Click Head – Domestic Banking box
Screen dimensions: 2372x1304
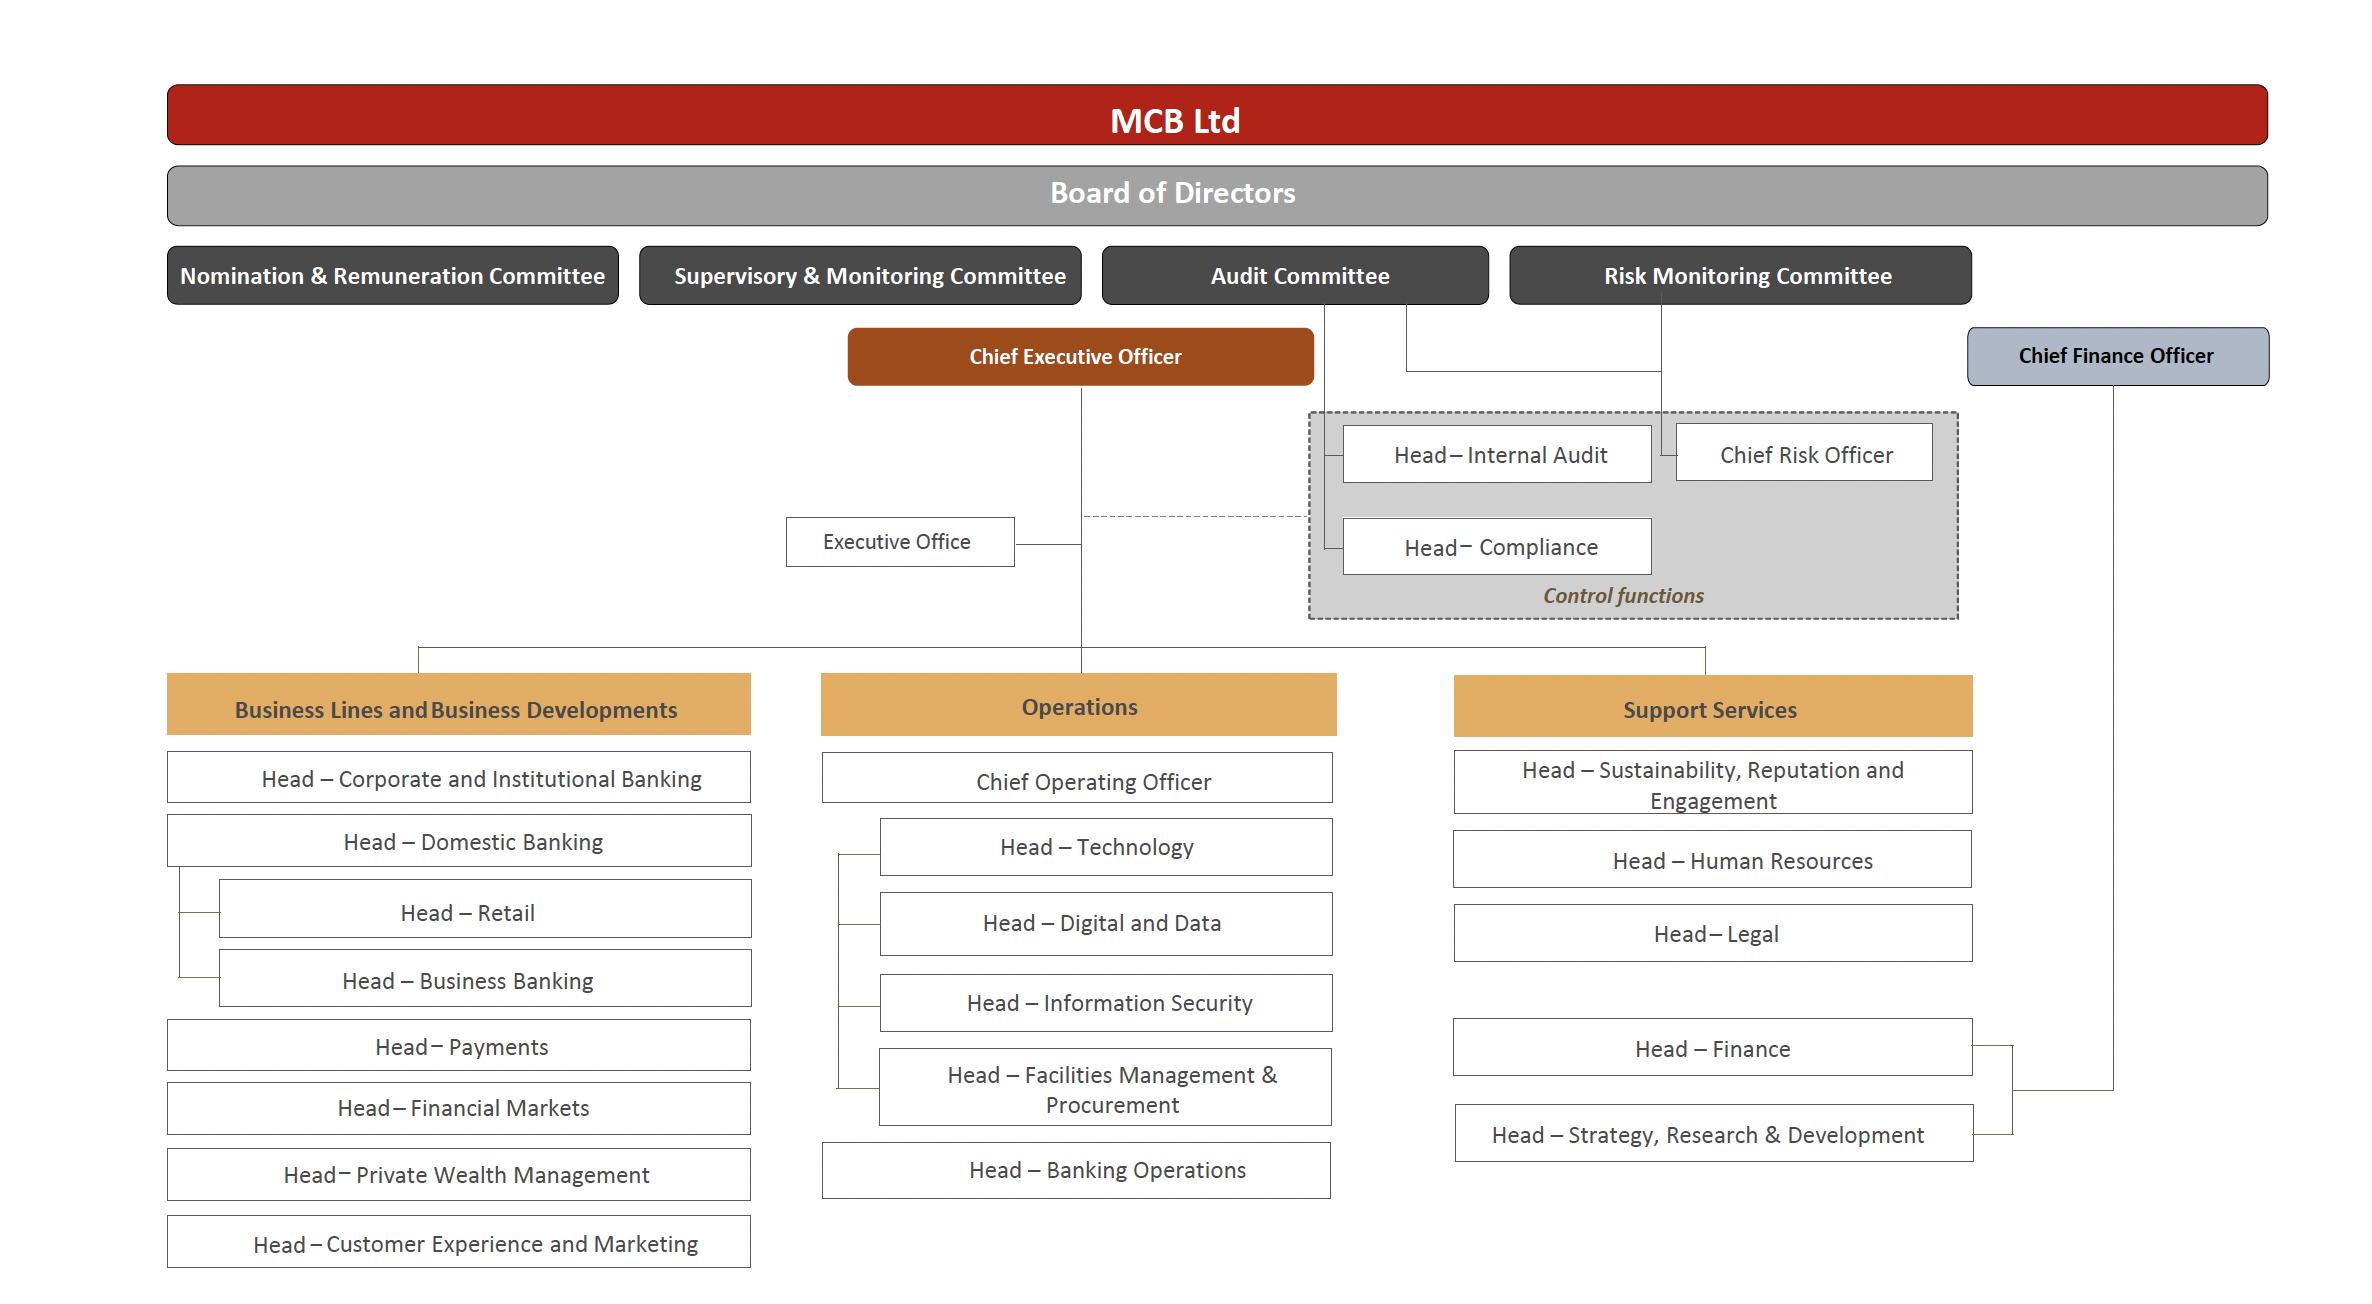click(x=459, y=841)
